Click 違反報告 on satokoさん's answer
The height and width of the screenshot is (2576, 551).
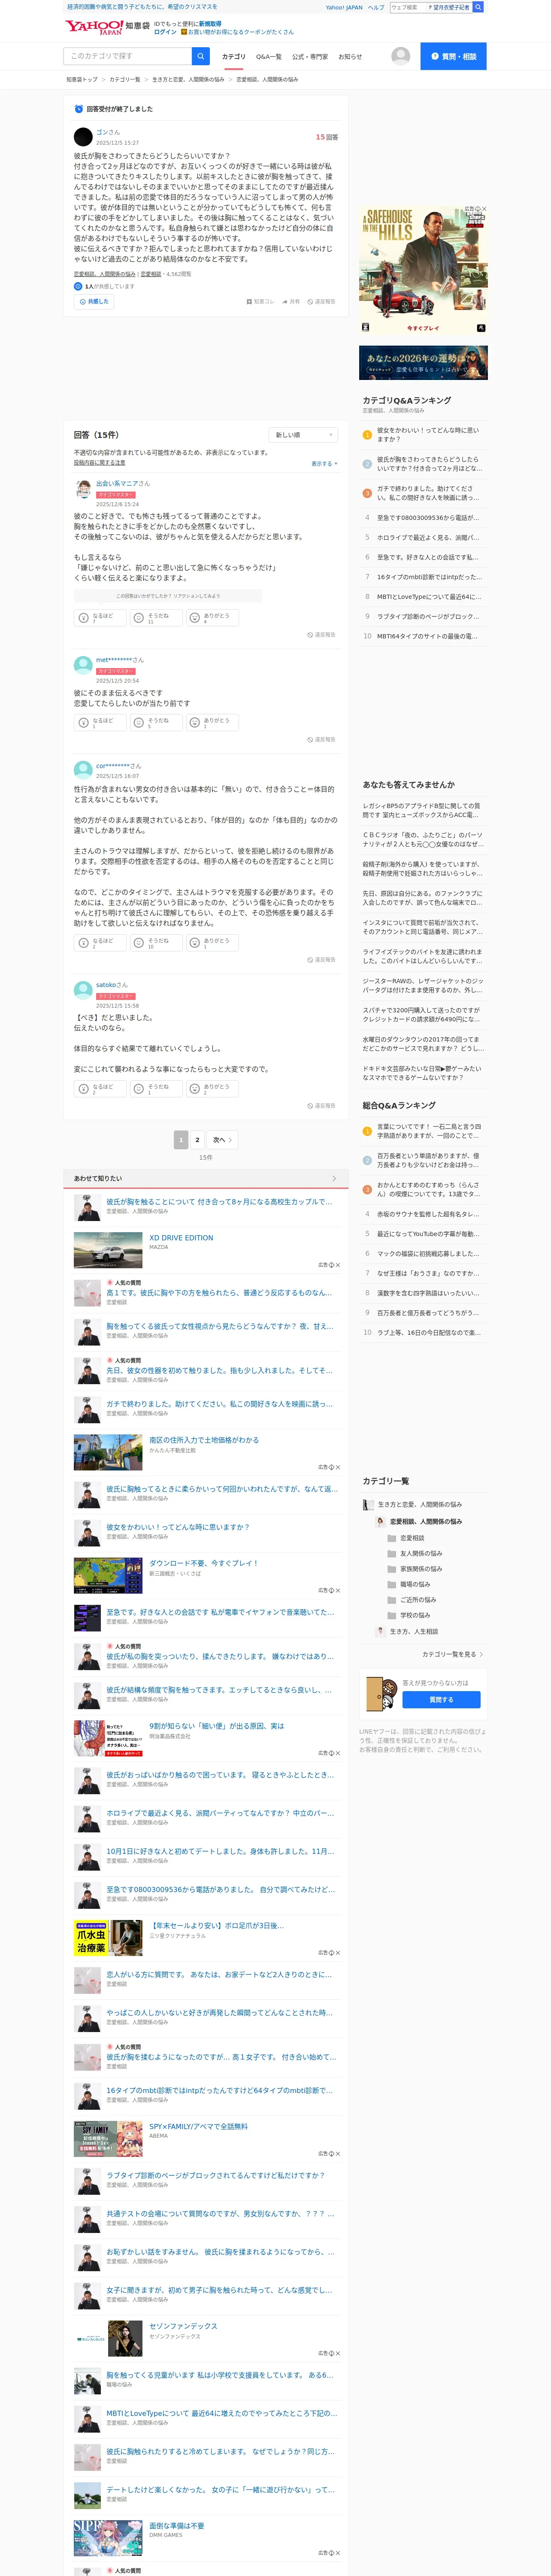321,1106
